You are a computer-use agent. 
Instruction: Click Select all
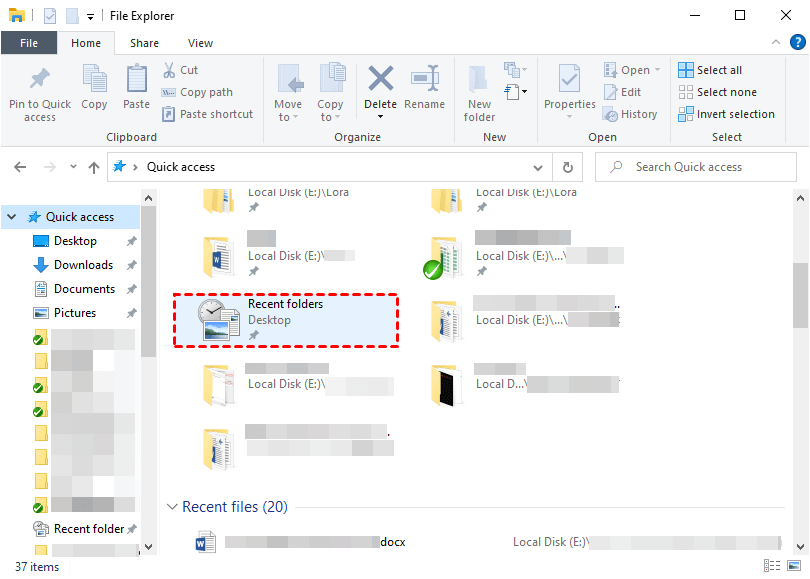pyautogui.click(x=710, y=70)
